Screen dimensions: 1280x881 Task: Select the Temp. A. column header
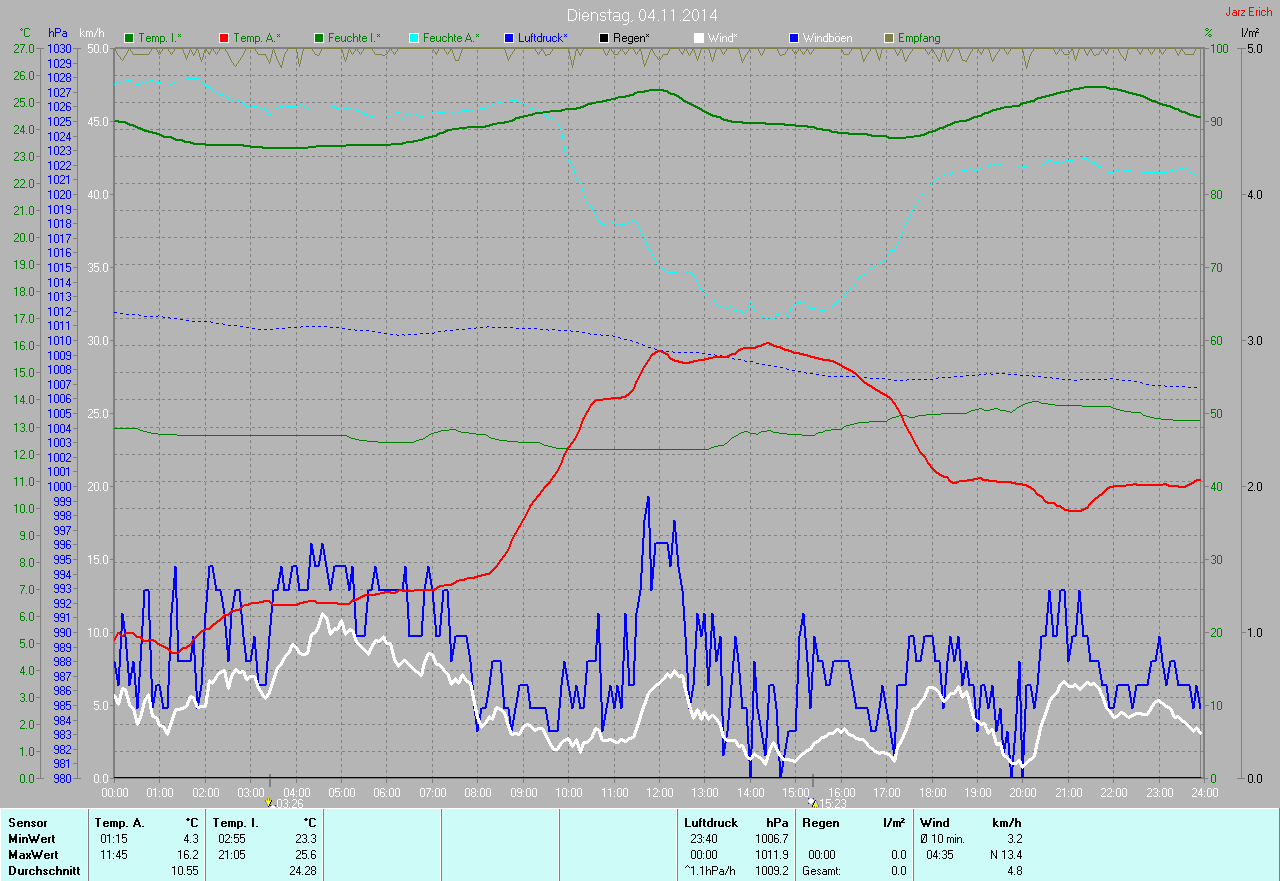click(119, 823)
